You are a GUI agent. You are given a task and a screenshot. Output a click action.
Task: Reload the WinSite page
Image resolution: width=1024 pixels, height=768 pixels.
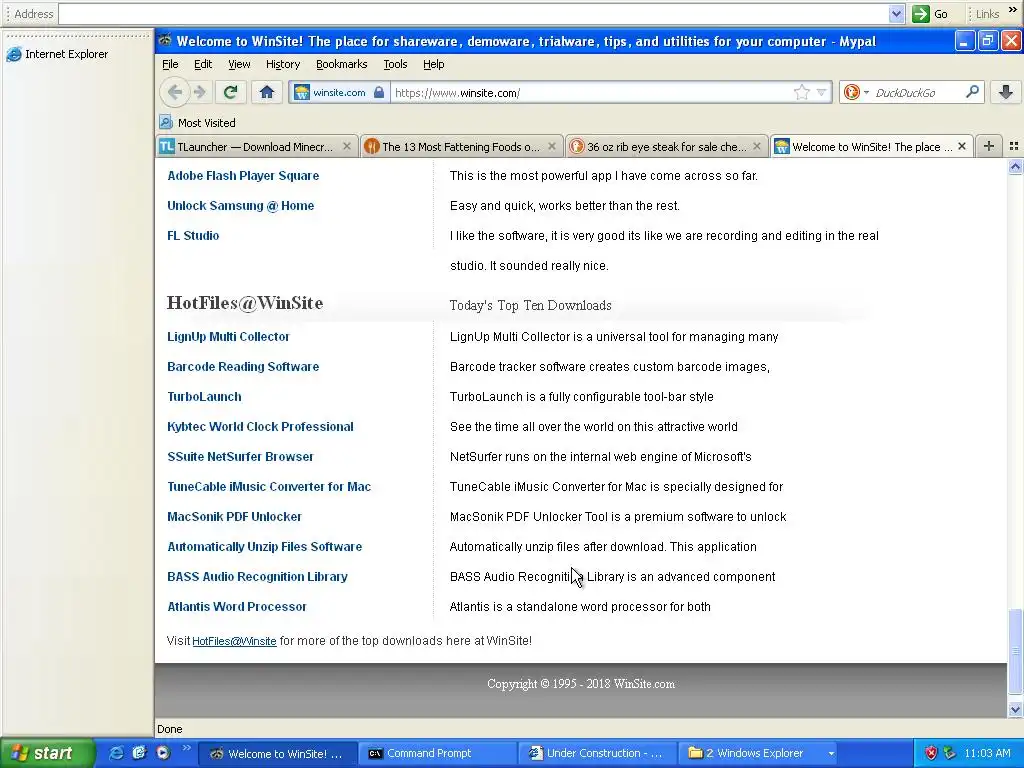(x=230, y=92)
